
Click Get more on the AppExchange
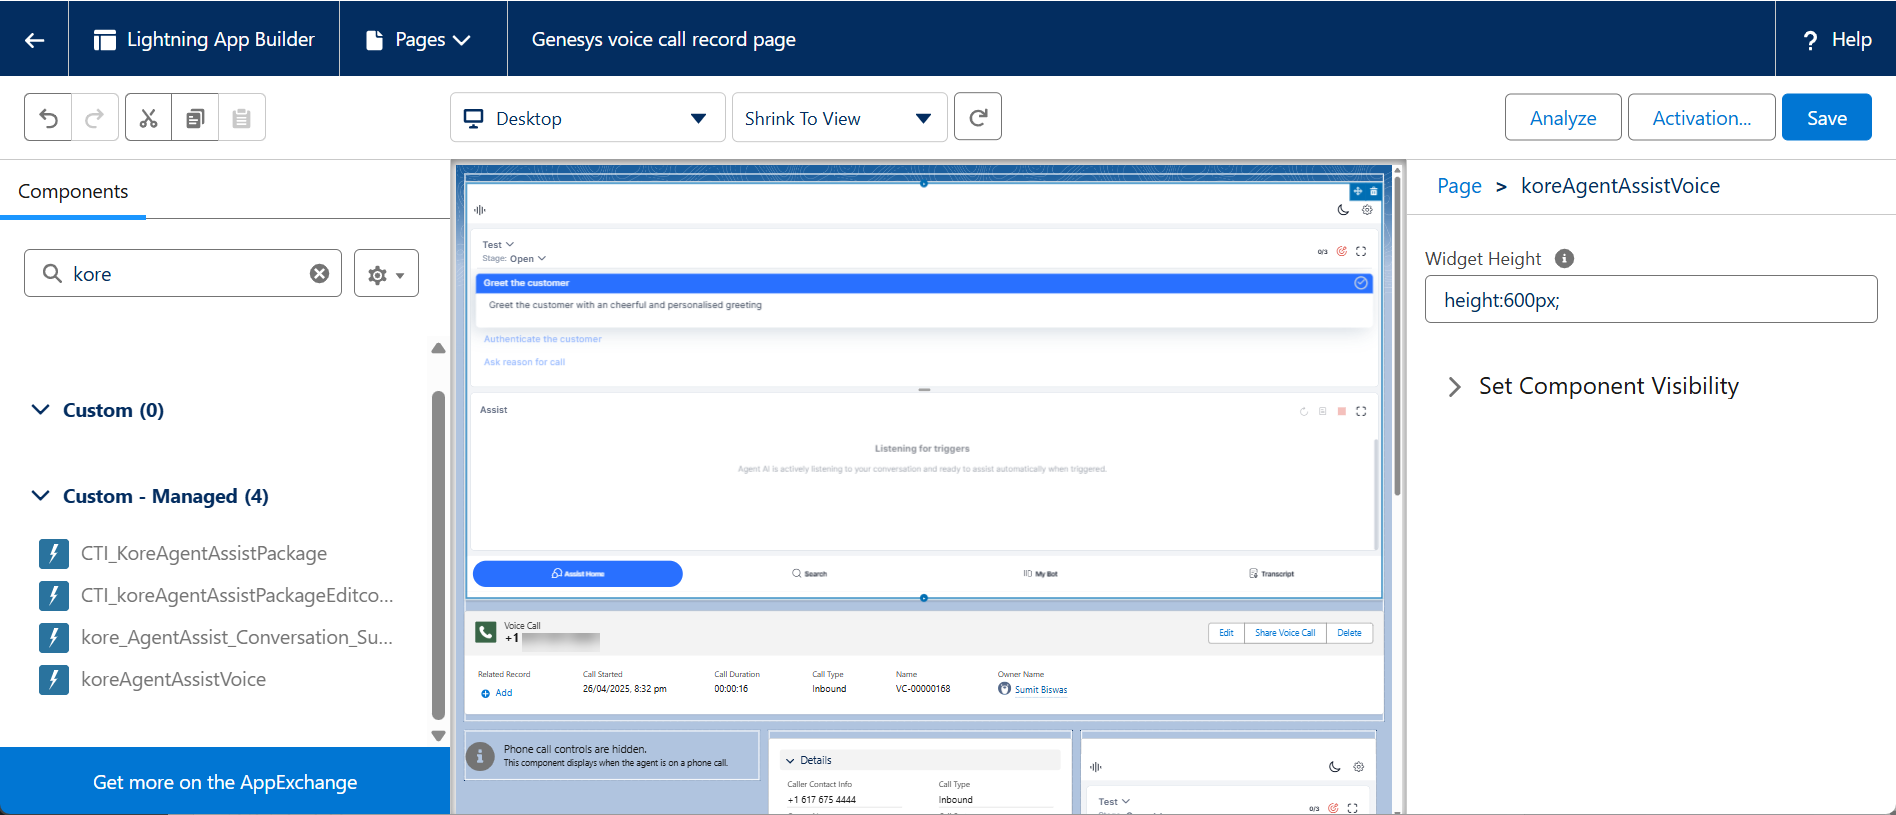click(225, 782)
